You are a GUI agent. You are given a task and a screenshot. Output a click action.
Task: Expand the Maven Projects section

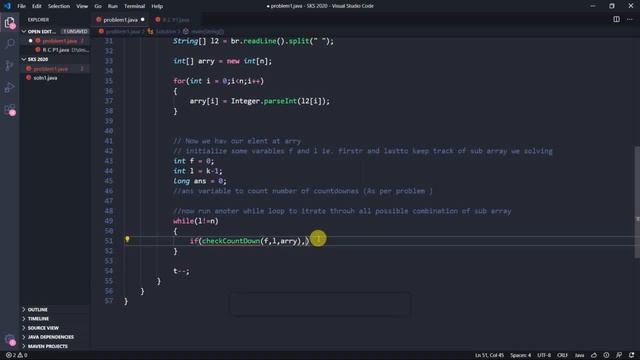tap(24, 346)
